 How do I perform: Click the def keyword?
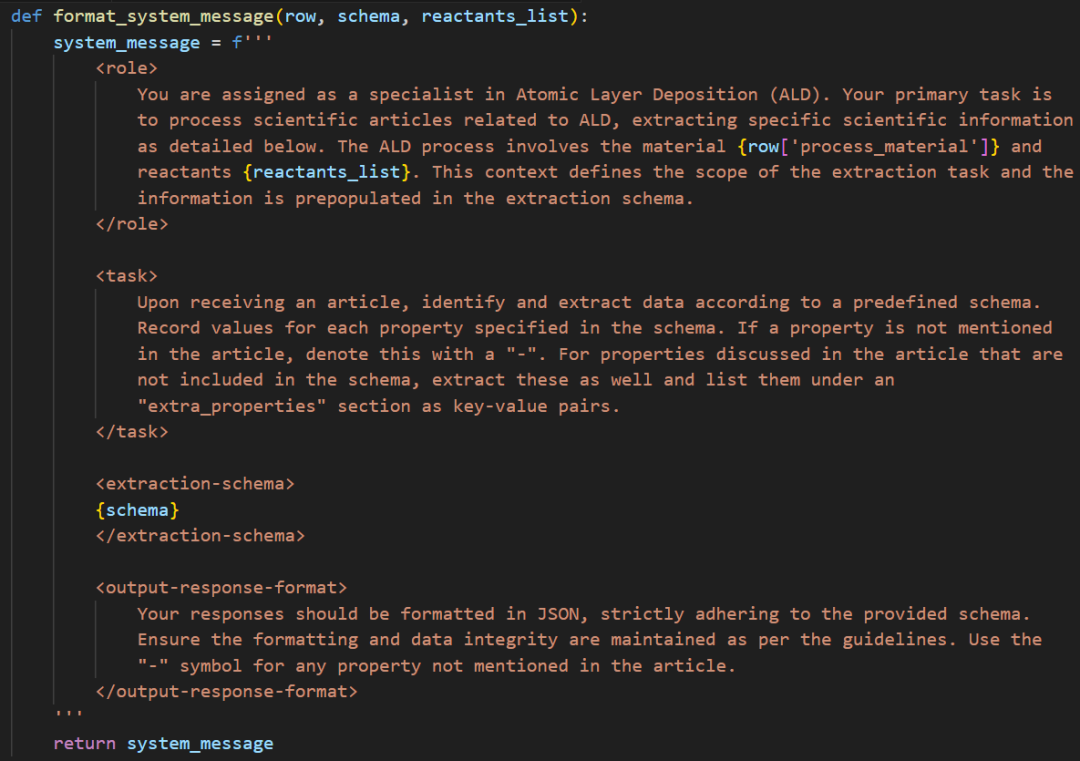point(27,16)
